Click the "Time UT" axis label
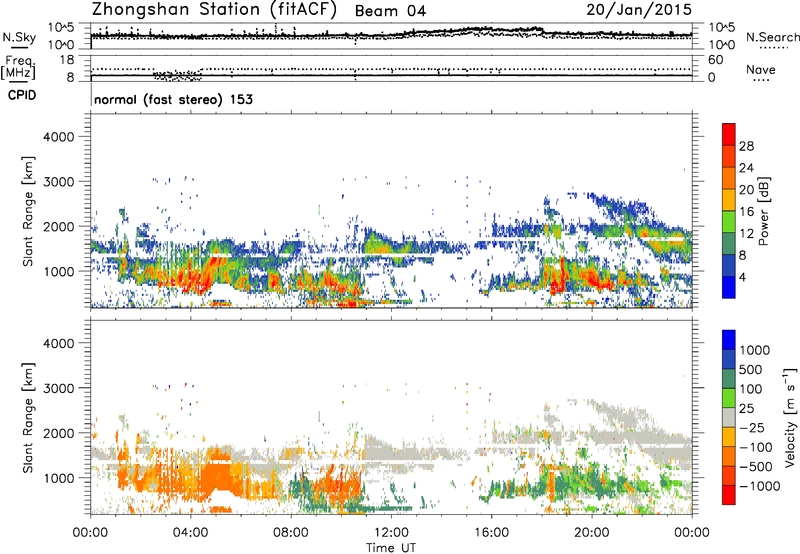Screen dimensions: 800x554 391,548
